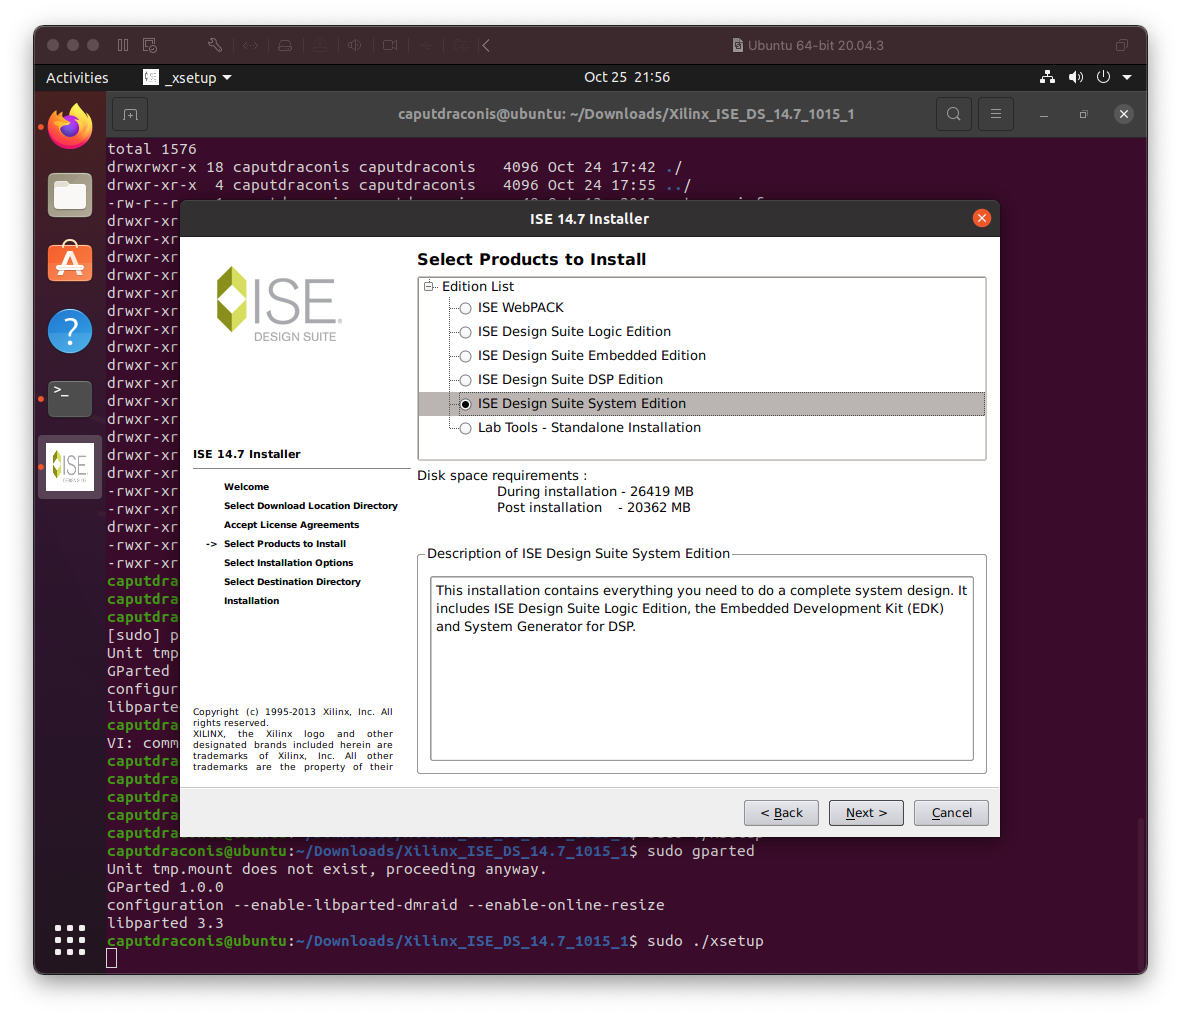Cancel the ISE installation
The height and width of the screenshot is (1016, 1181).
pyautogui.click(x=951, y=813)
